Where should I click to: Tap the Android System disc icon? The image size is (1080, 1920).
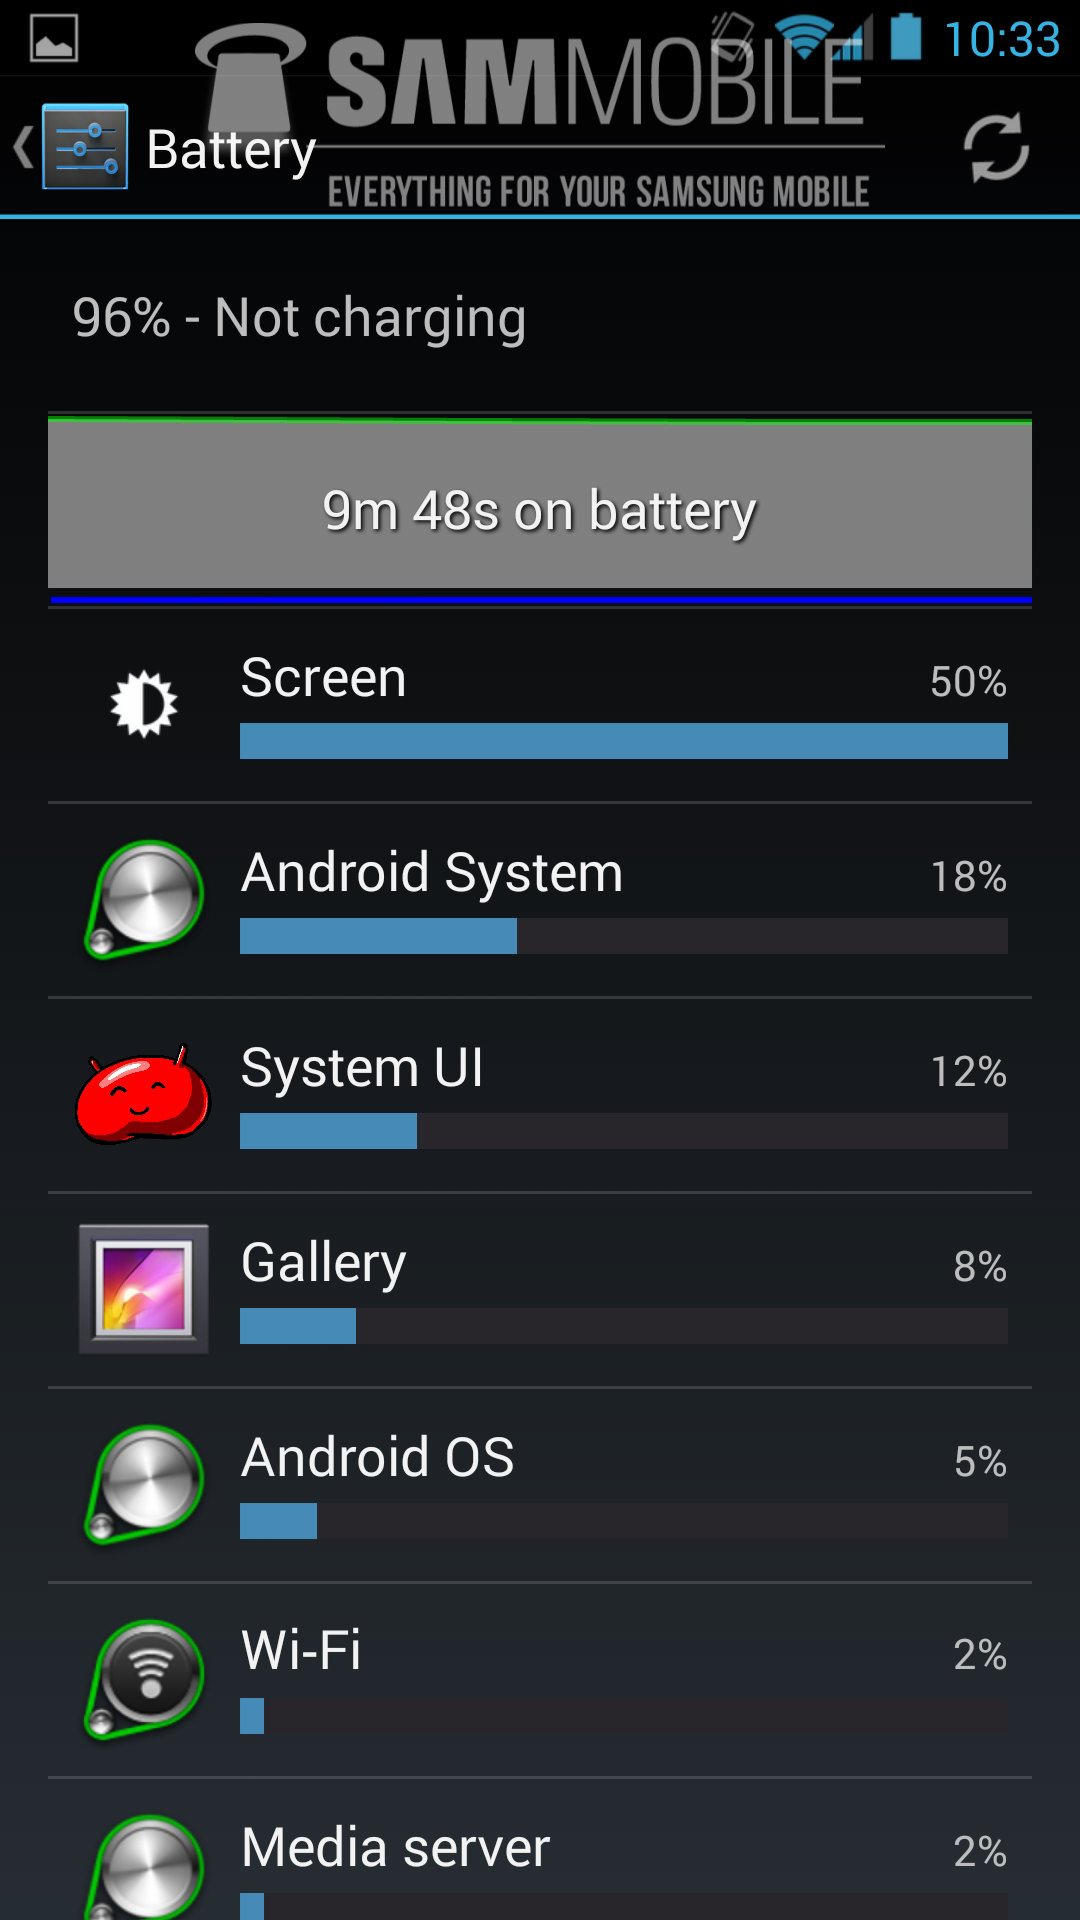pyautogui.click(x=145, y=899)
